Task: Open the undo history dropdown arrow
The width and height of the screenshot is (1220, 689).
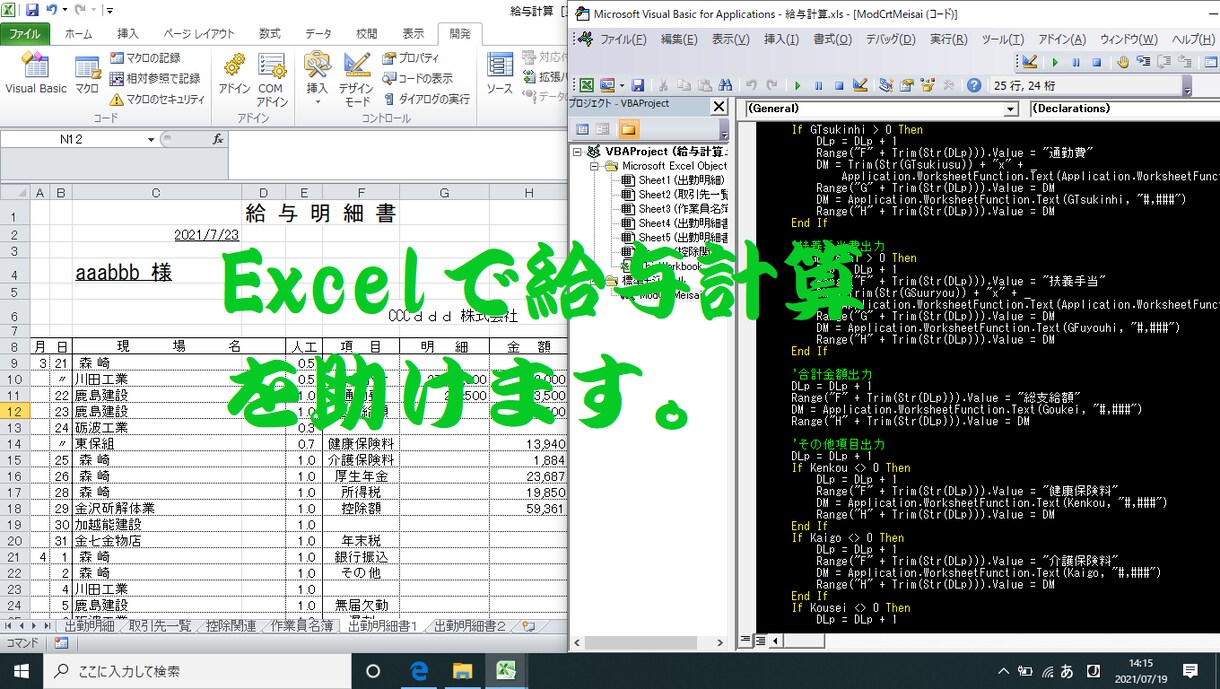Action: pyautogui.click(x=65, y=10)
